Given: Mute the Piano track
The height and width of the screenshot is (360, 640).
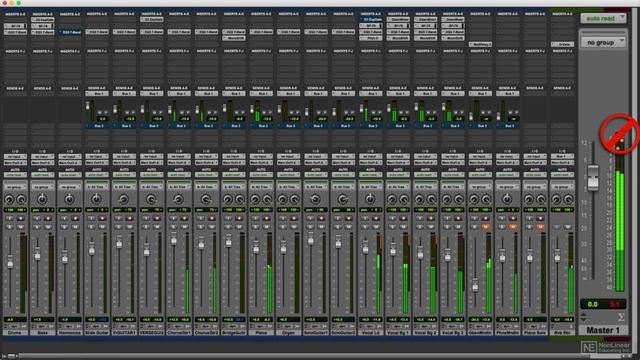Looking at the screenshot, I should (267, 226).
